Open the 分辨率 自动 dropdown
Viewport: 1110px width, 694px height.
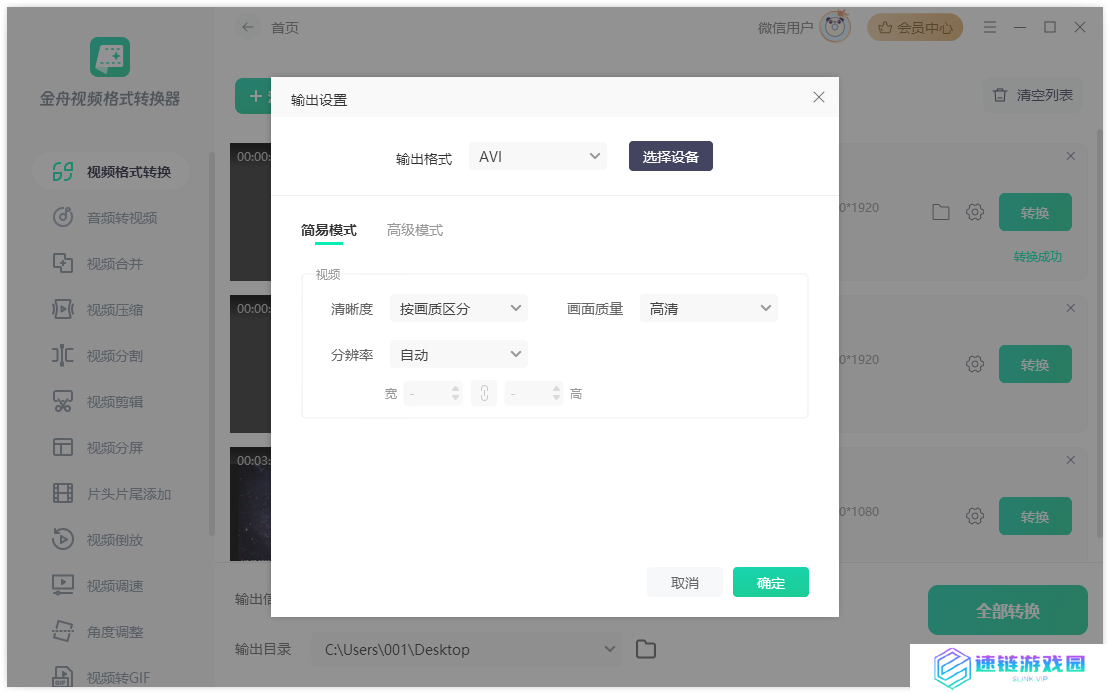(x=459, y=355)
